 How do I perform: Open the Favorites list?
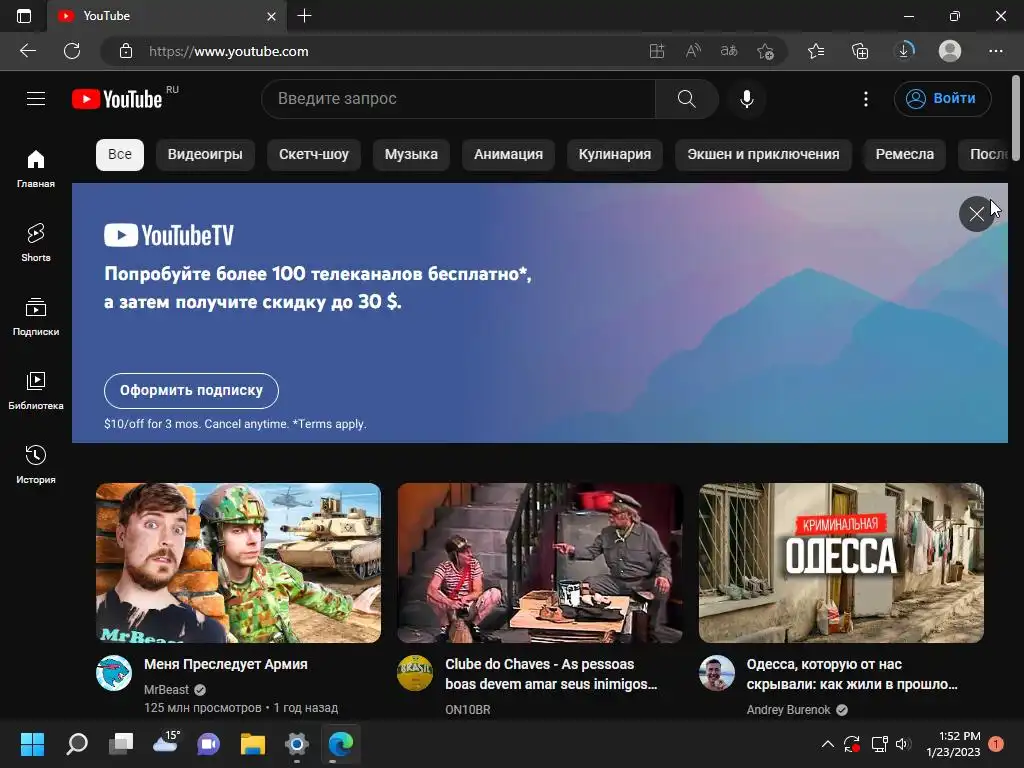(816, 51)
